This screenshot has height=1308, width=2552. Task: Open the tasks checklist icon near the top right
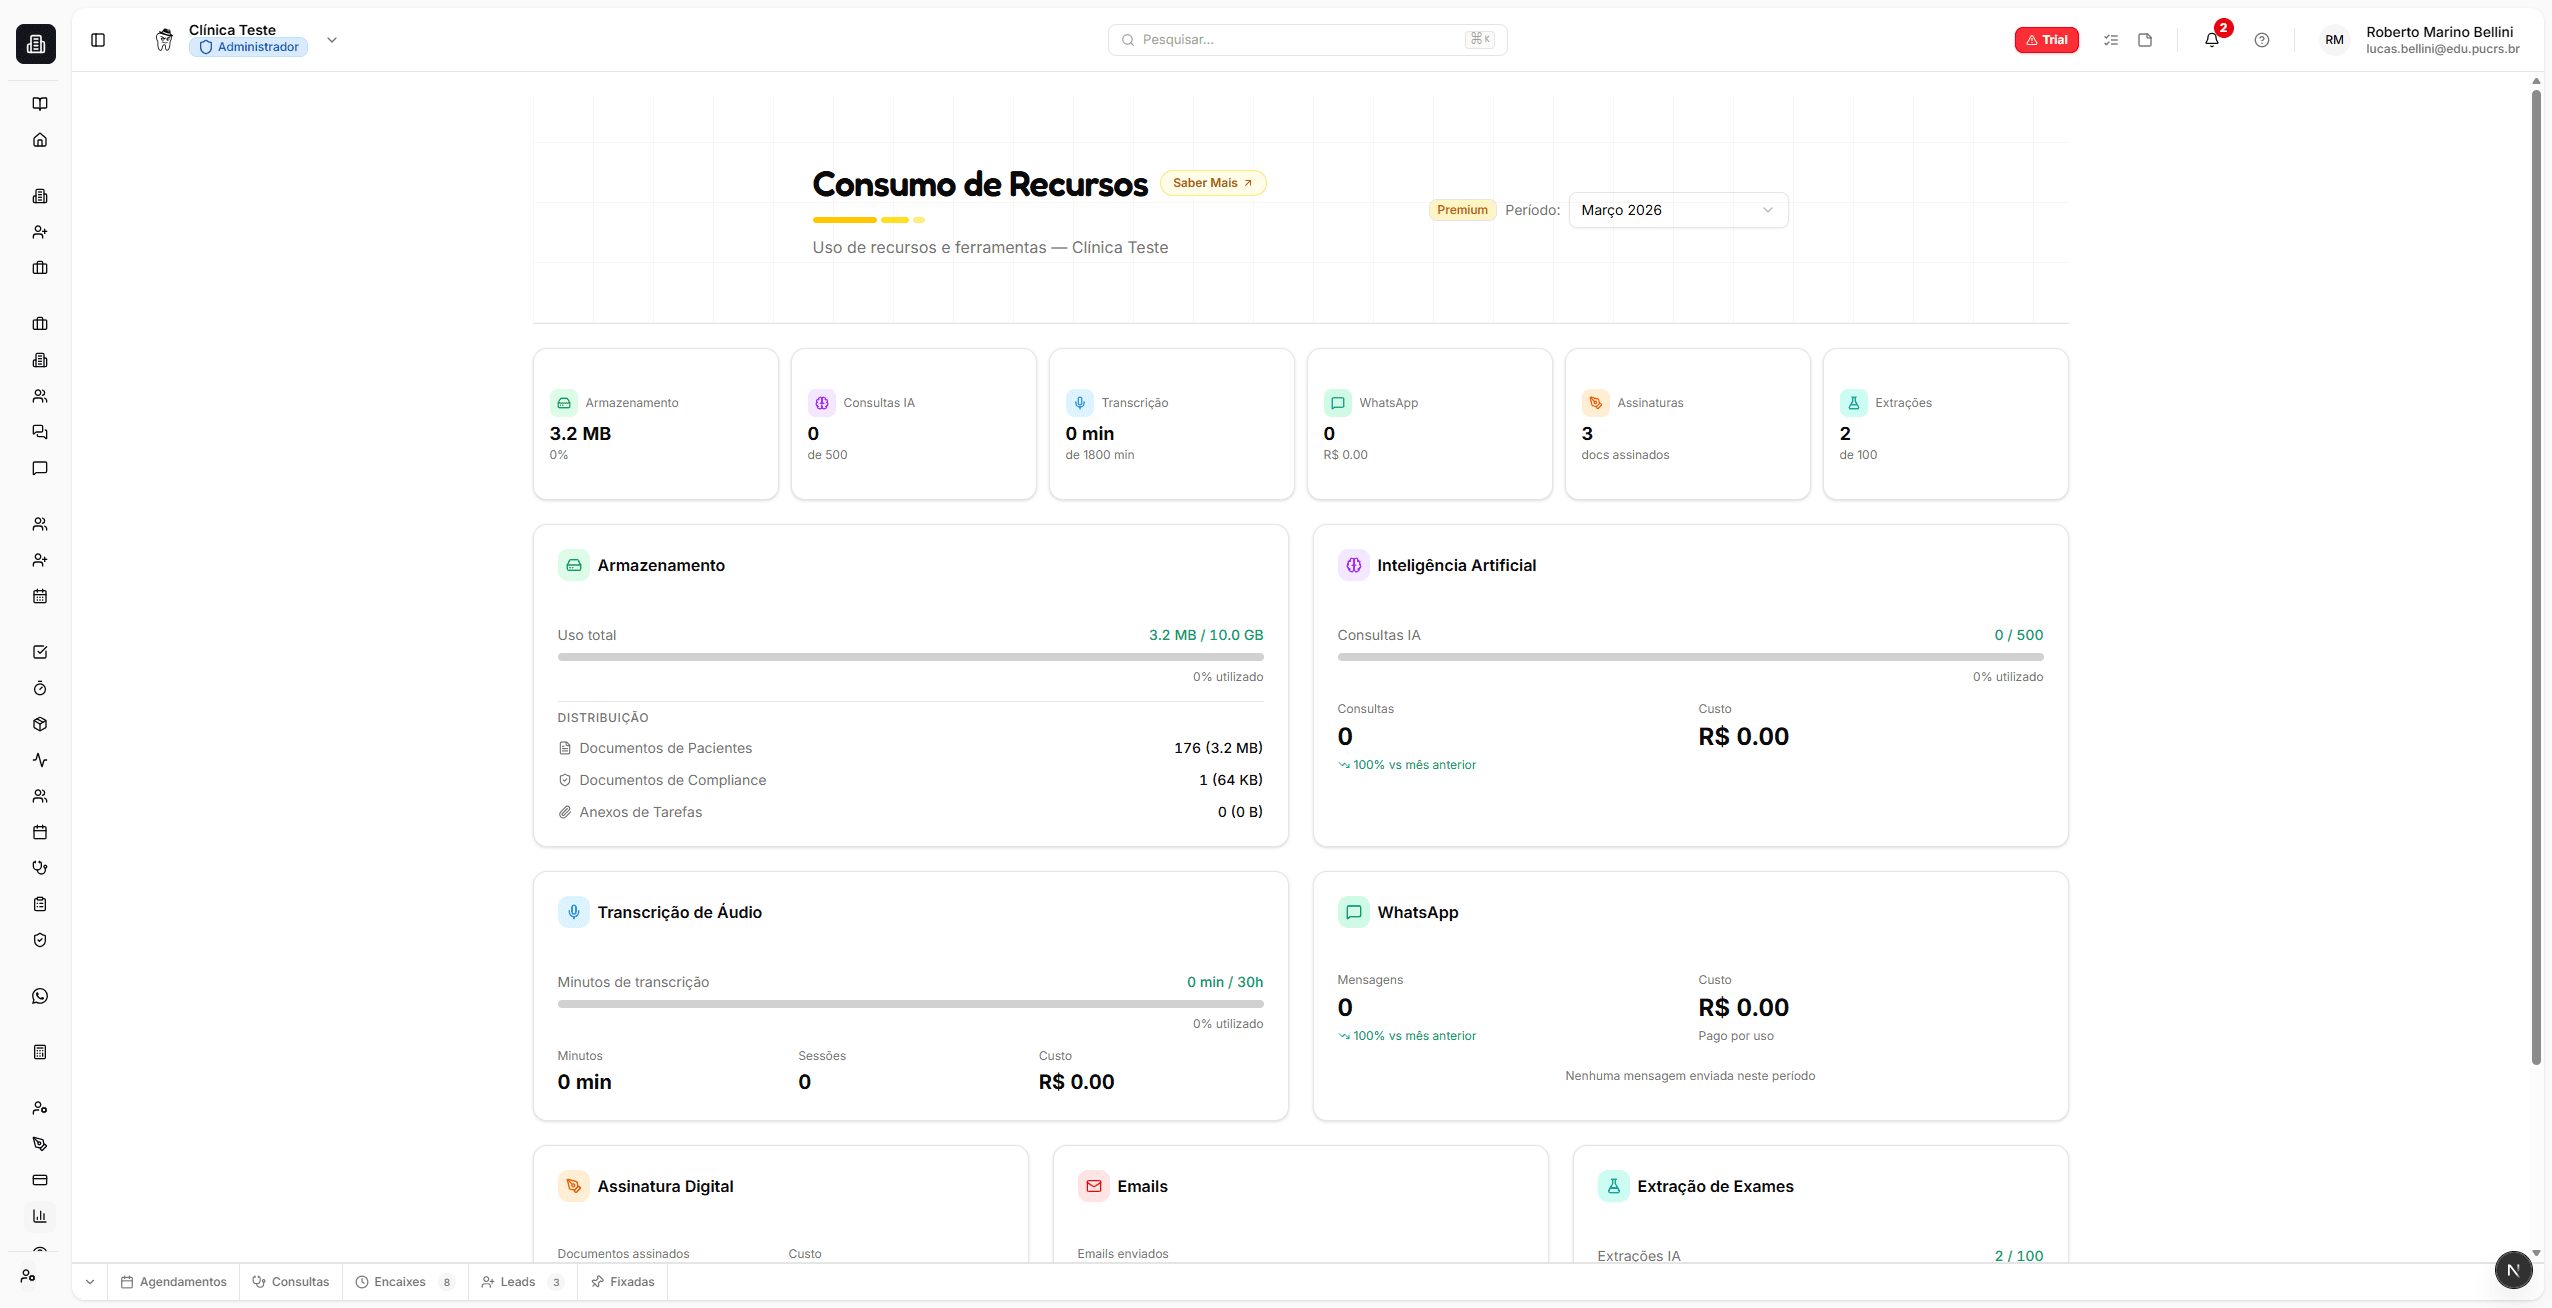point(2111,40)
